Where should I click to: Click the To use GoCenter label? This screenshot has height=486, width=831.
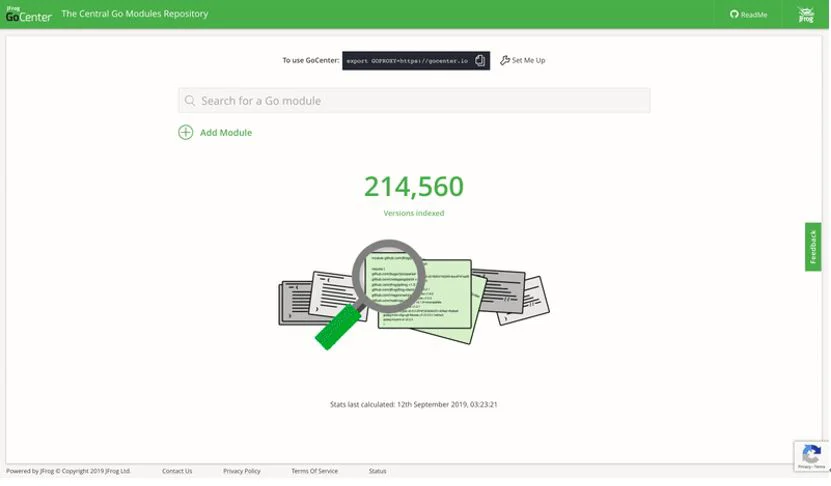tap(311, 60)
